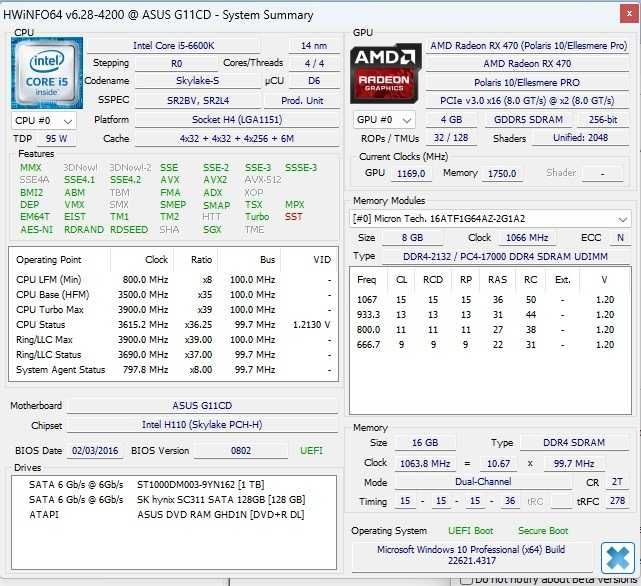641x586 pixels.
Task: Click the 4 GB video memory size field
Action: click(x=451, y=120)
